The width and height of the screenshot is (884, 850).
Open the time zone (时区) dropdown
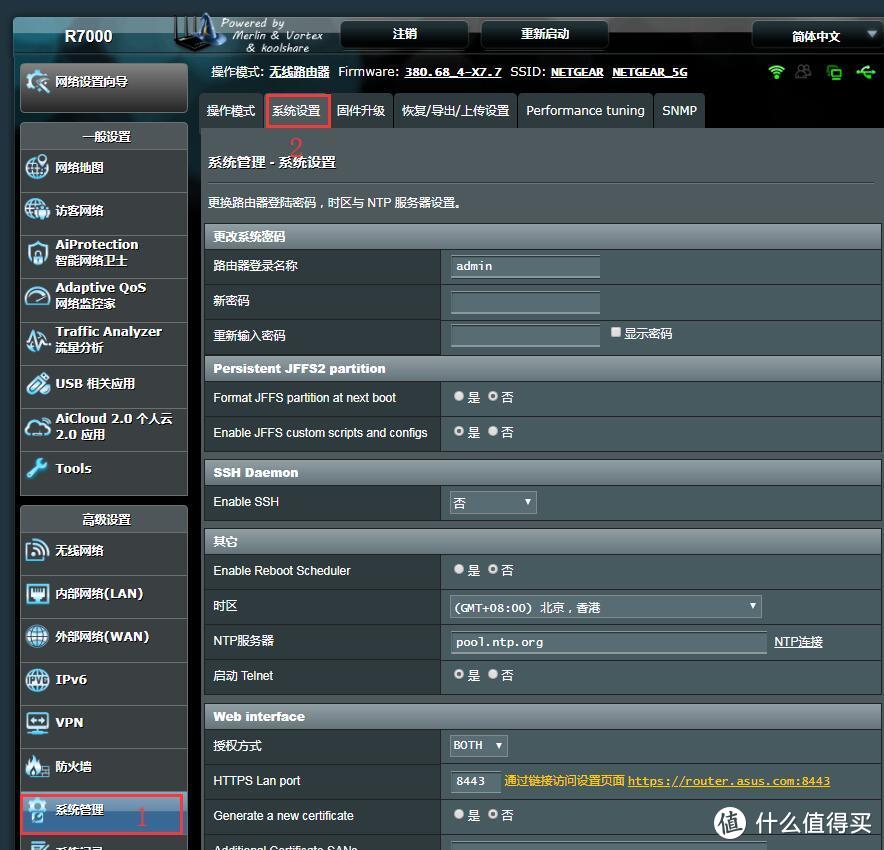605,607
